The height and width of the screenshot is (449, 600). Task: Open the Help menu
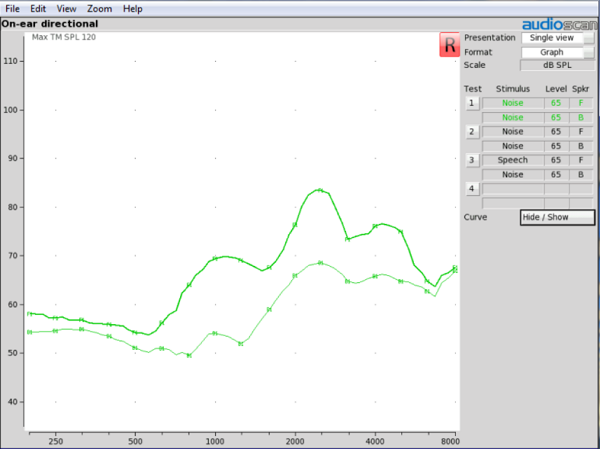[x=132, y=8]
